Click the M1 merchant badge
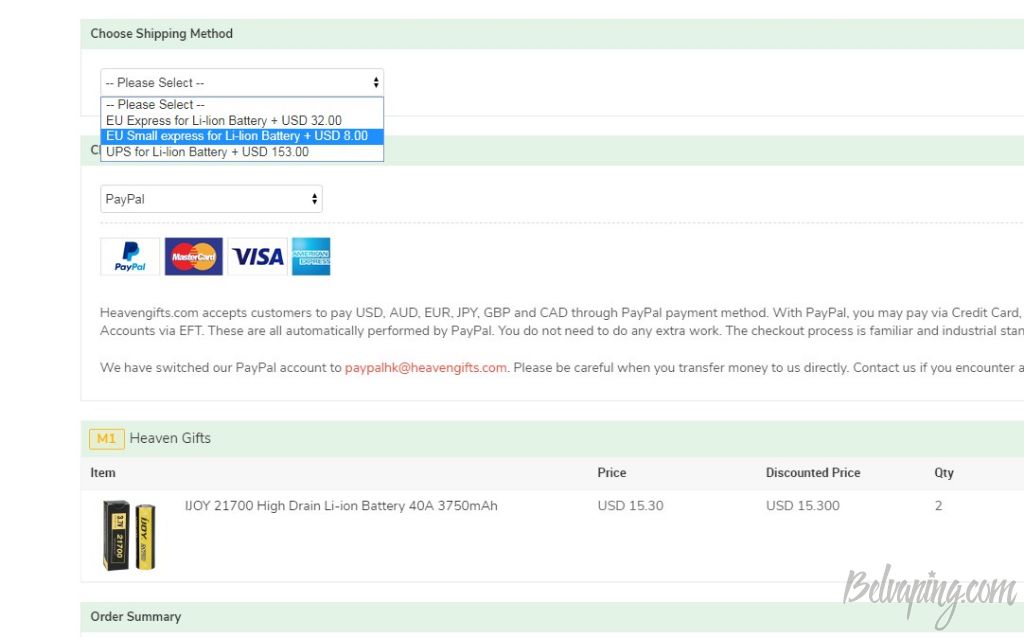Viewport: 1024px width, 637px height. tap(106, 438)
